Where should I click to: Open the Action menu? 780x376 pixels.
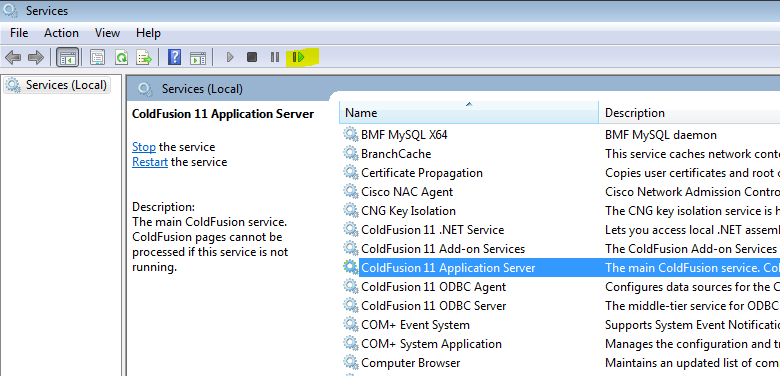[61, 33]
